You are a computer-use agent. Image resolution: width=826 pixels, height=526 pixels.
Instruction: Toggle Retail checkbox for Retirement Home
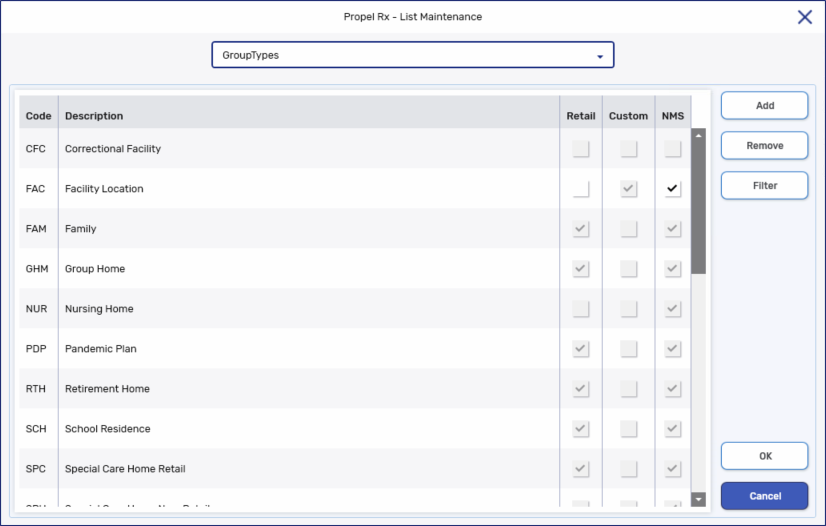click(x=581, y=389)
